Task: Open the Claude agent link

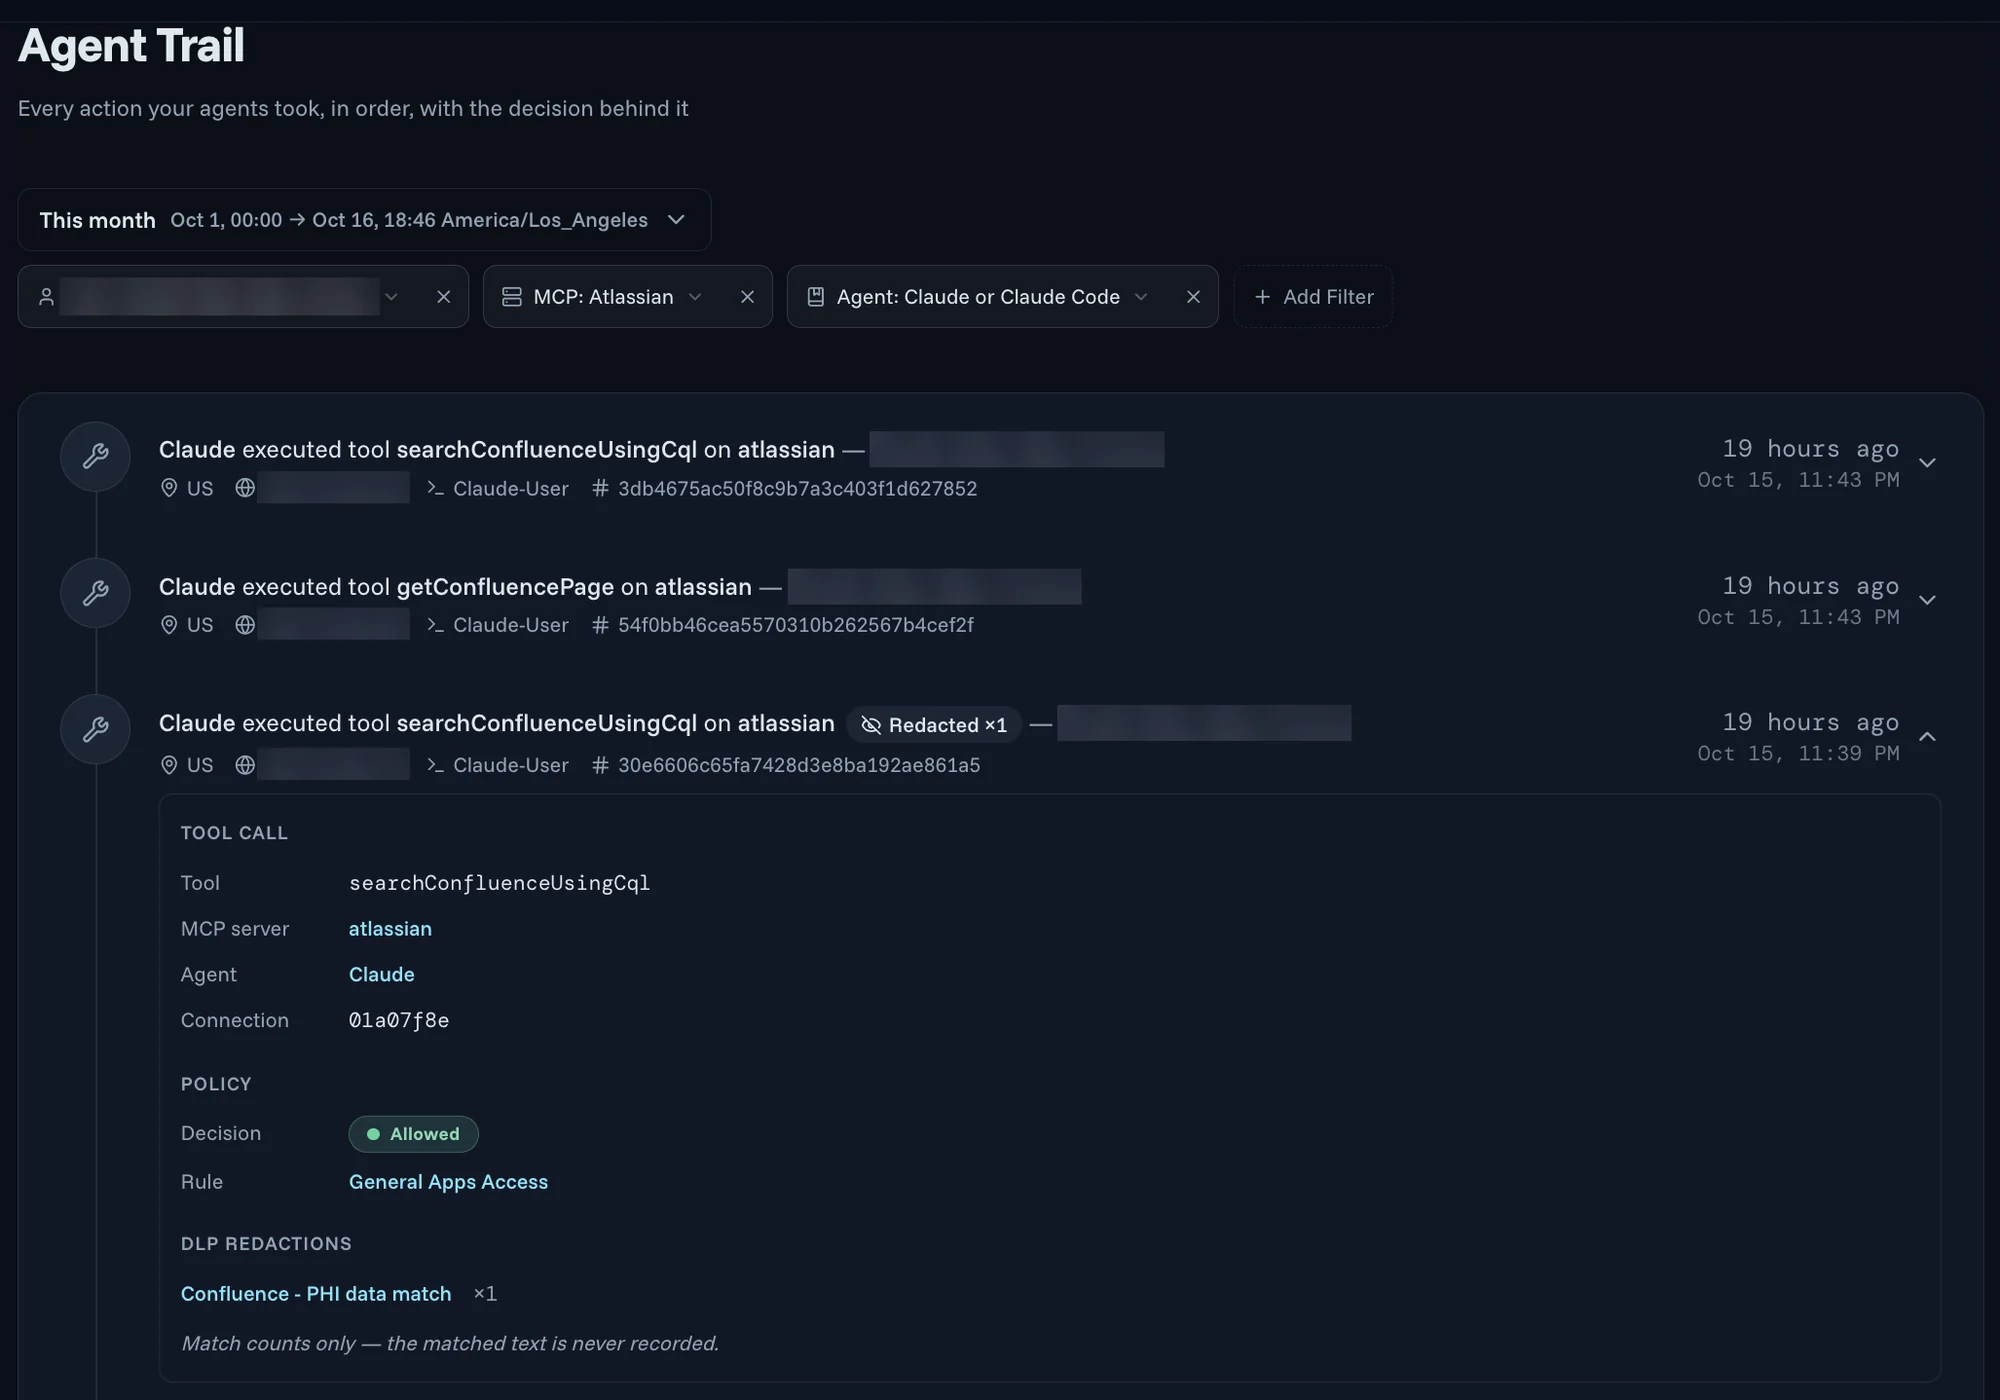Action: 381,975
